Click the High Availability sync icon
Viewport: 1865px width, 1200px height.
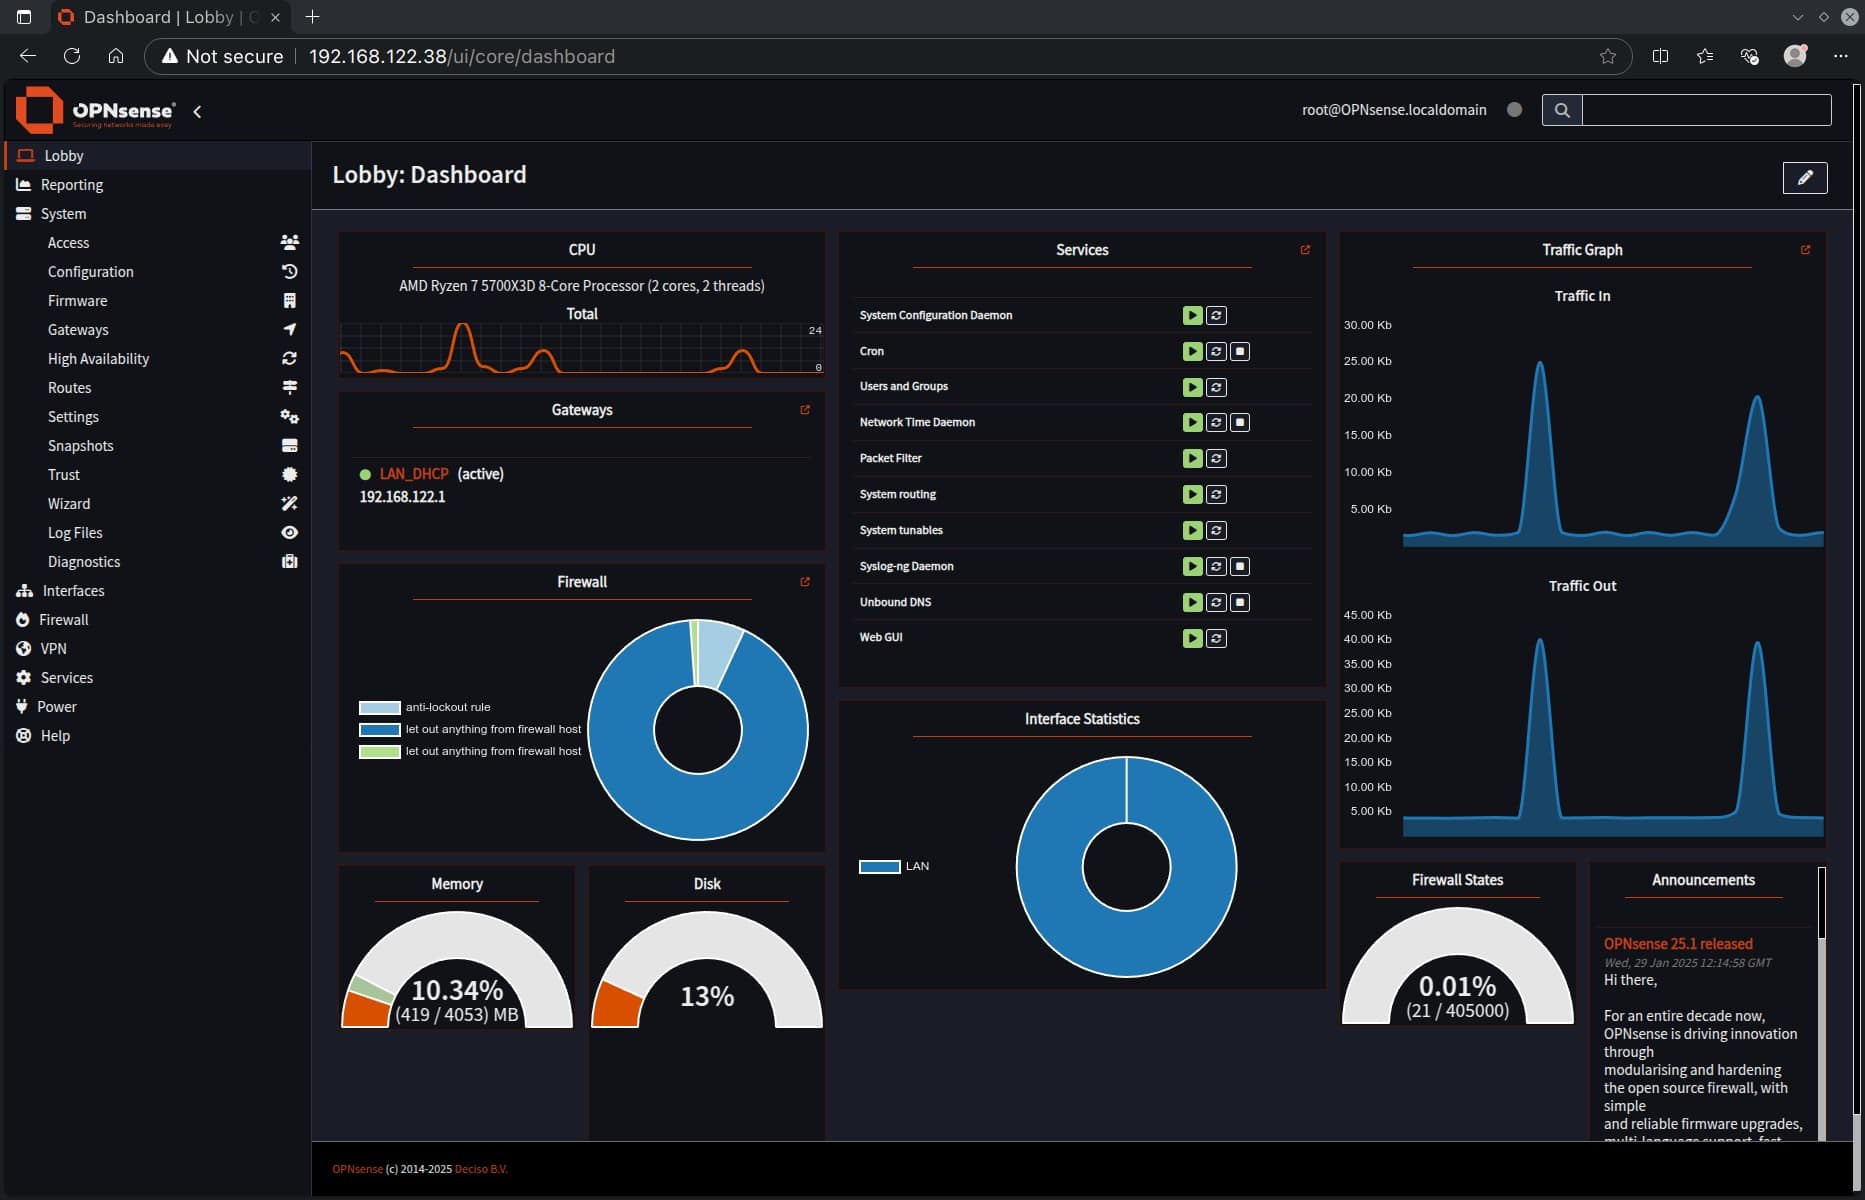point(289,358)
